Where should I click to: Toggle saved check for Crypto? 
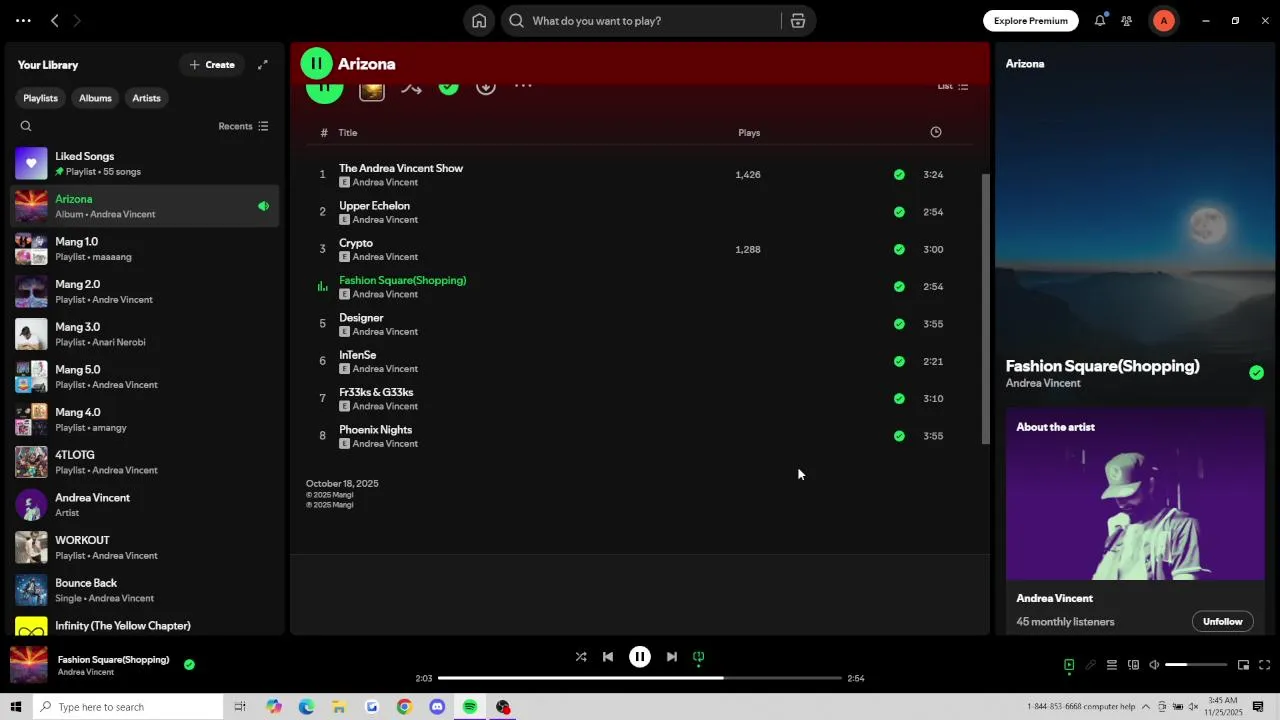pyautogui.click(x=899, y=250)
